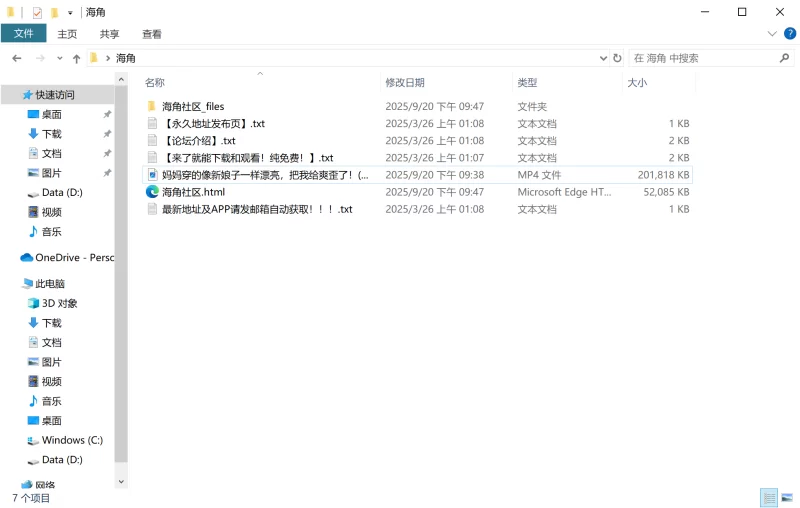
Task: Open the Customize Quick Access Toolbar dropdown arrow
Action: coord(70,13)
